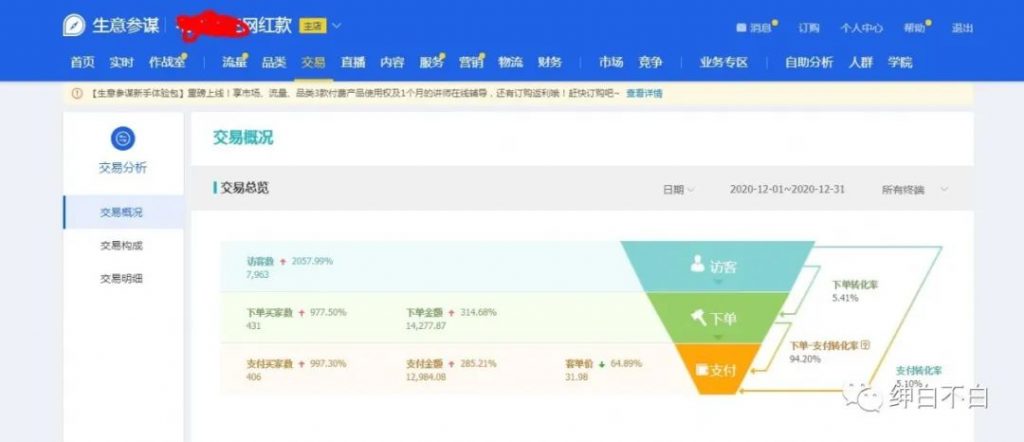Open the 竞争 nav tab
Viewport: 1024px width, 442px height.
coord(650,63)
